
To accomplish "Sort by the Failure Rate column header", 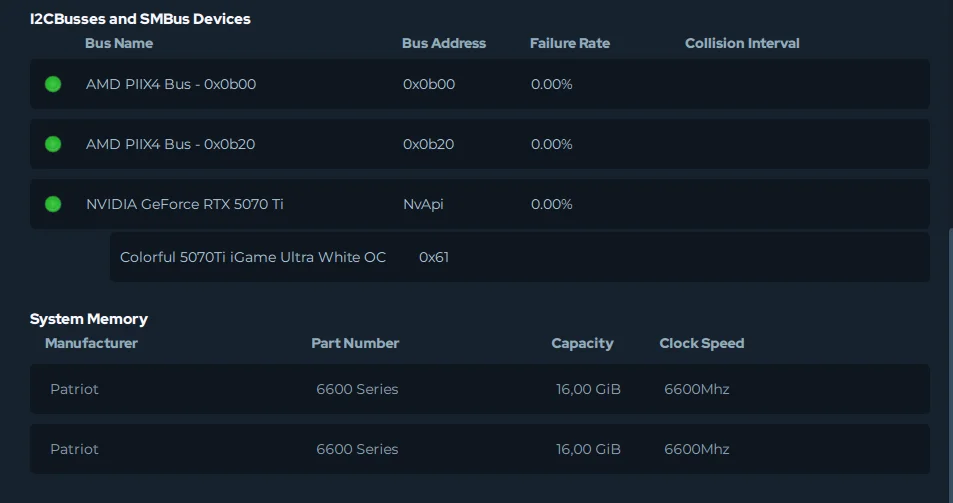I will pyautogui.click(x=570, y=43).
